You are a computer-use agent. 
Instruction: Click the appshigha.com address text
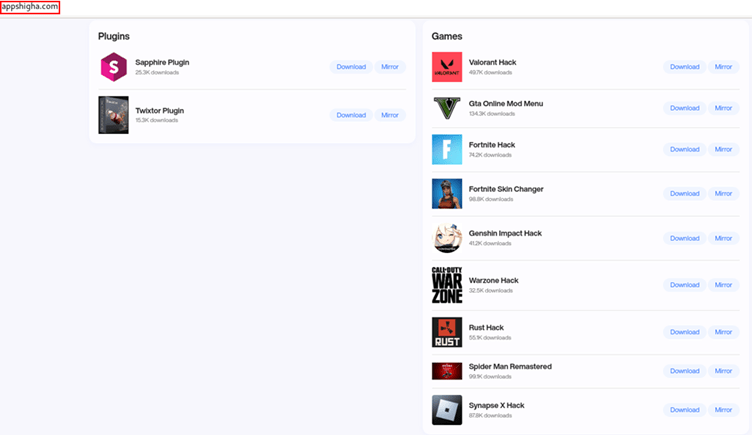click(30, 7)
